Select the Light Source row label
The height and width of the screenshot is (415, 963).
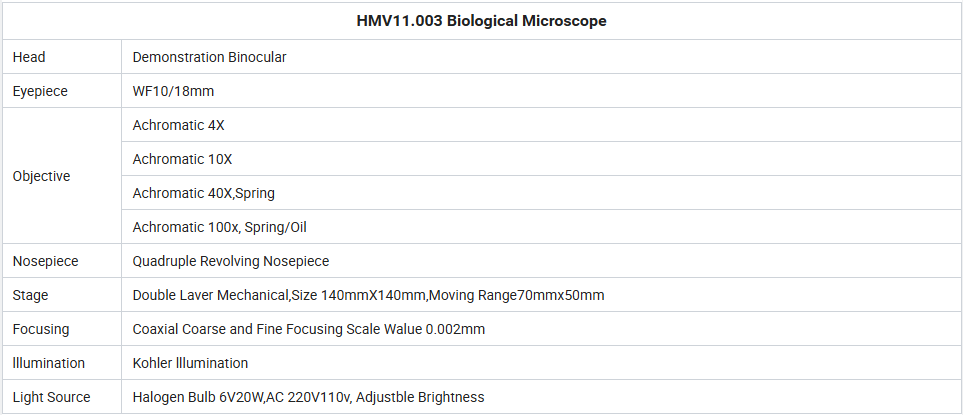51,397
